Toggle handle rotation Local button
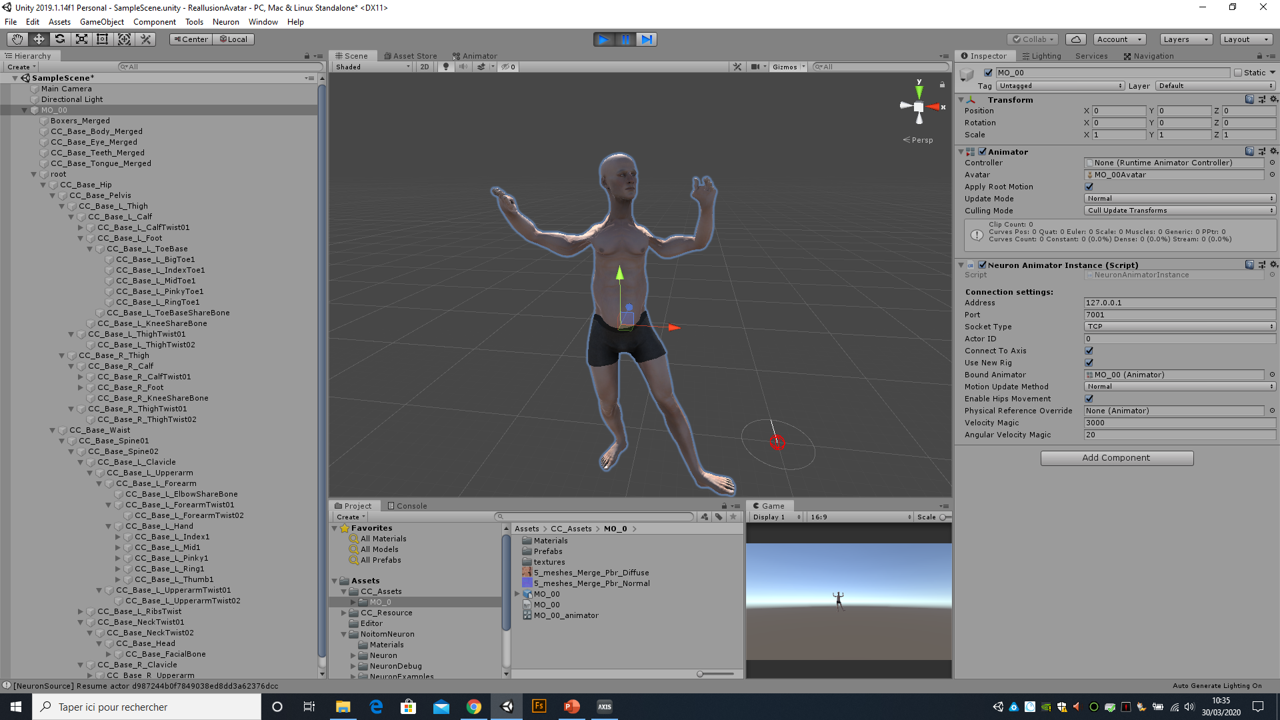This screenshot has width=1280, height=720. pyautogui.click(x=232, y=39)
